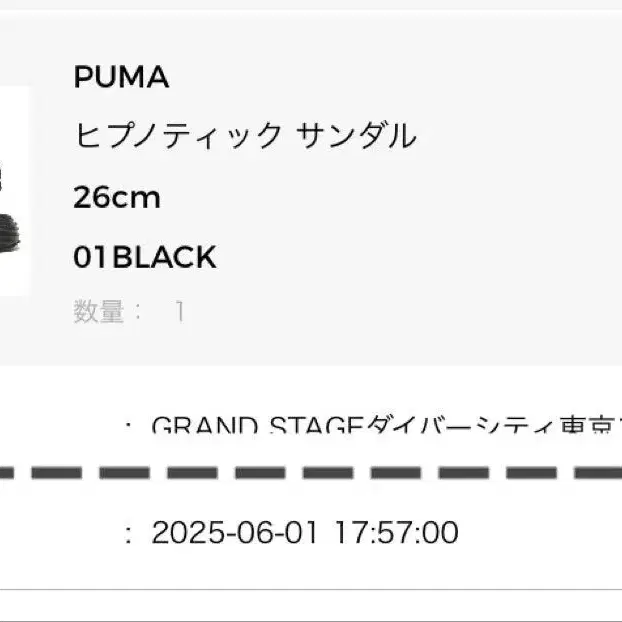Click the word BLACK in the color code
Image resolution: width=622 pixels, height=622 pixels.
tap(163, 257)
